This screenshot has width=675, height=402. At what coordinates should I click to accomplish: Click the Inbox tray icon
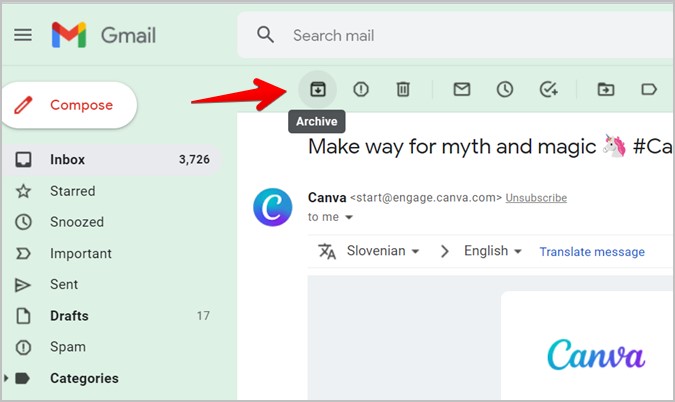point(23,160)
